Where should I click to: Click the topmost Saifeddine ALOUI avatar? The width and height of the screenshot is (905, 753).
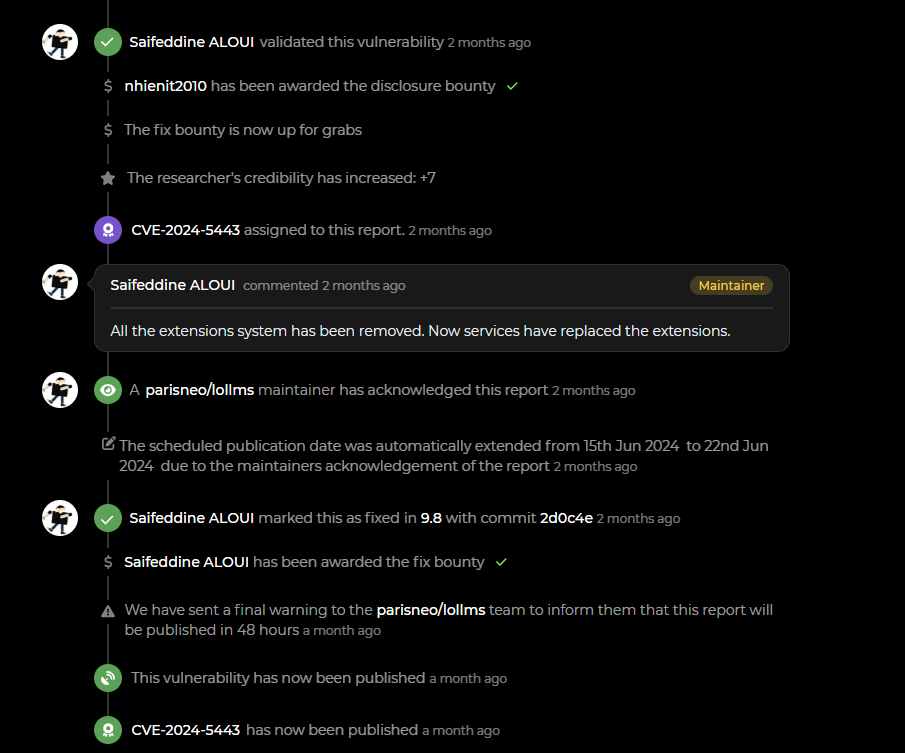(x=60, y=42)
